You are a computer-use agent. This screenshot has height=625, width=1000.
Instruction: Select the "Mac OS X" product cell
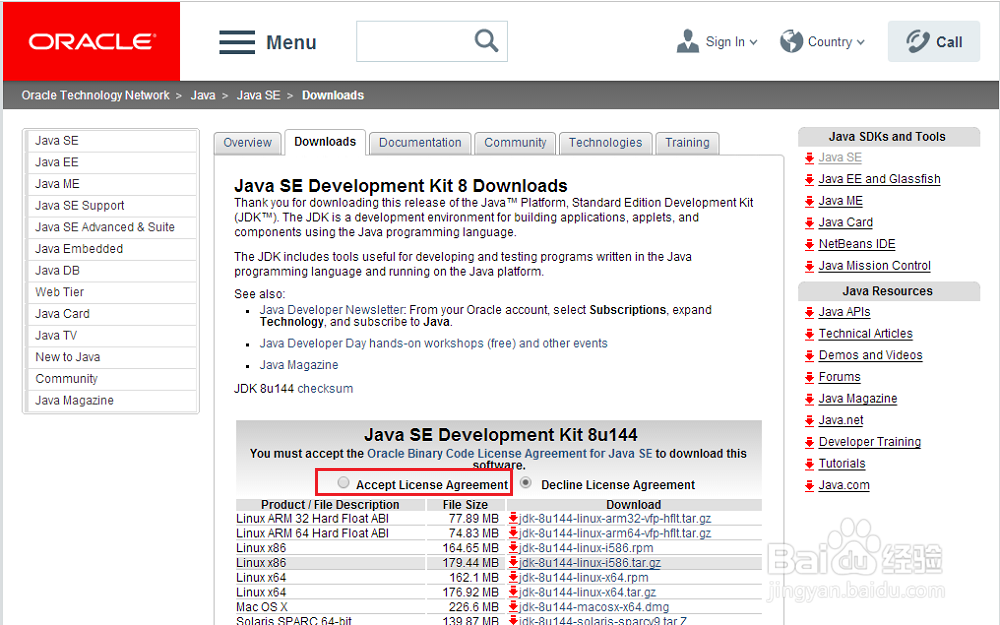tap(261, 607)
